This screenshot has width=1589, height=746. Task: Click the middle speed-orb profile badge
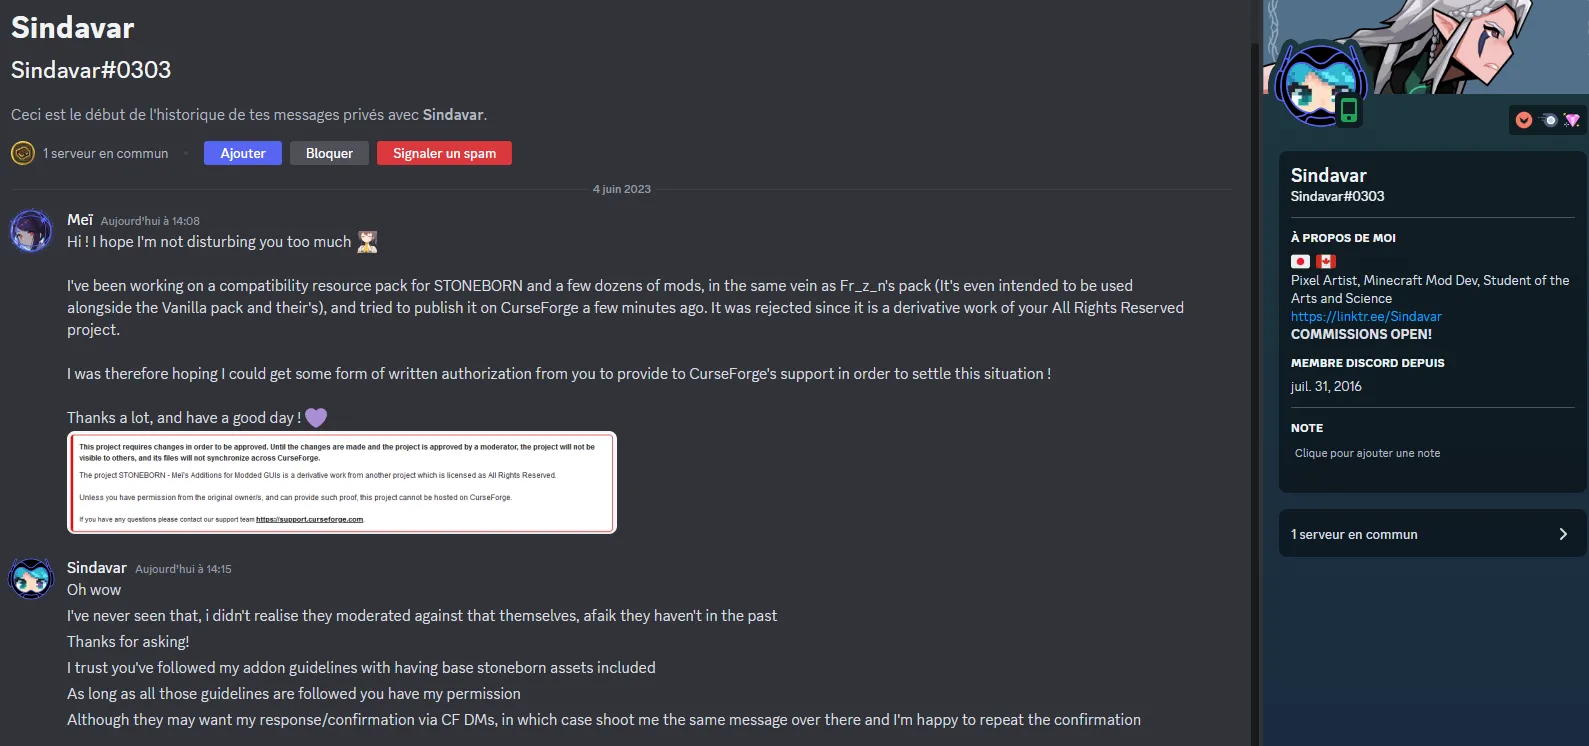point(1549,120)
